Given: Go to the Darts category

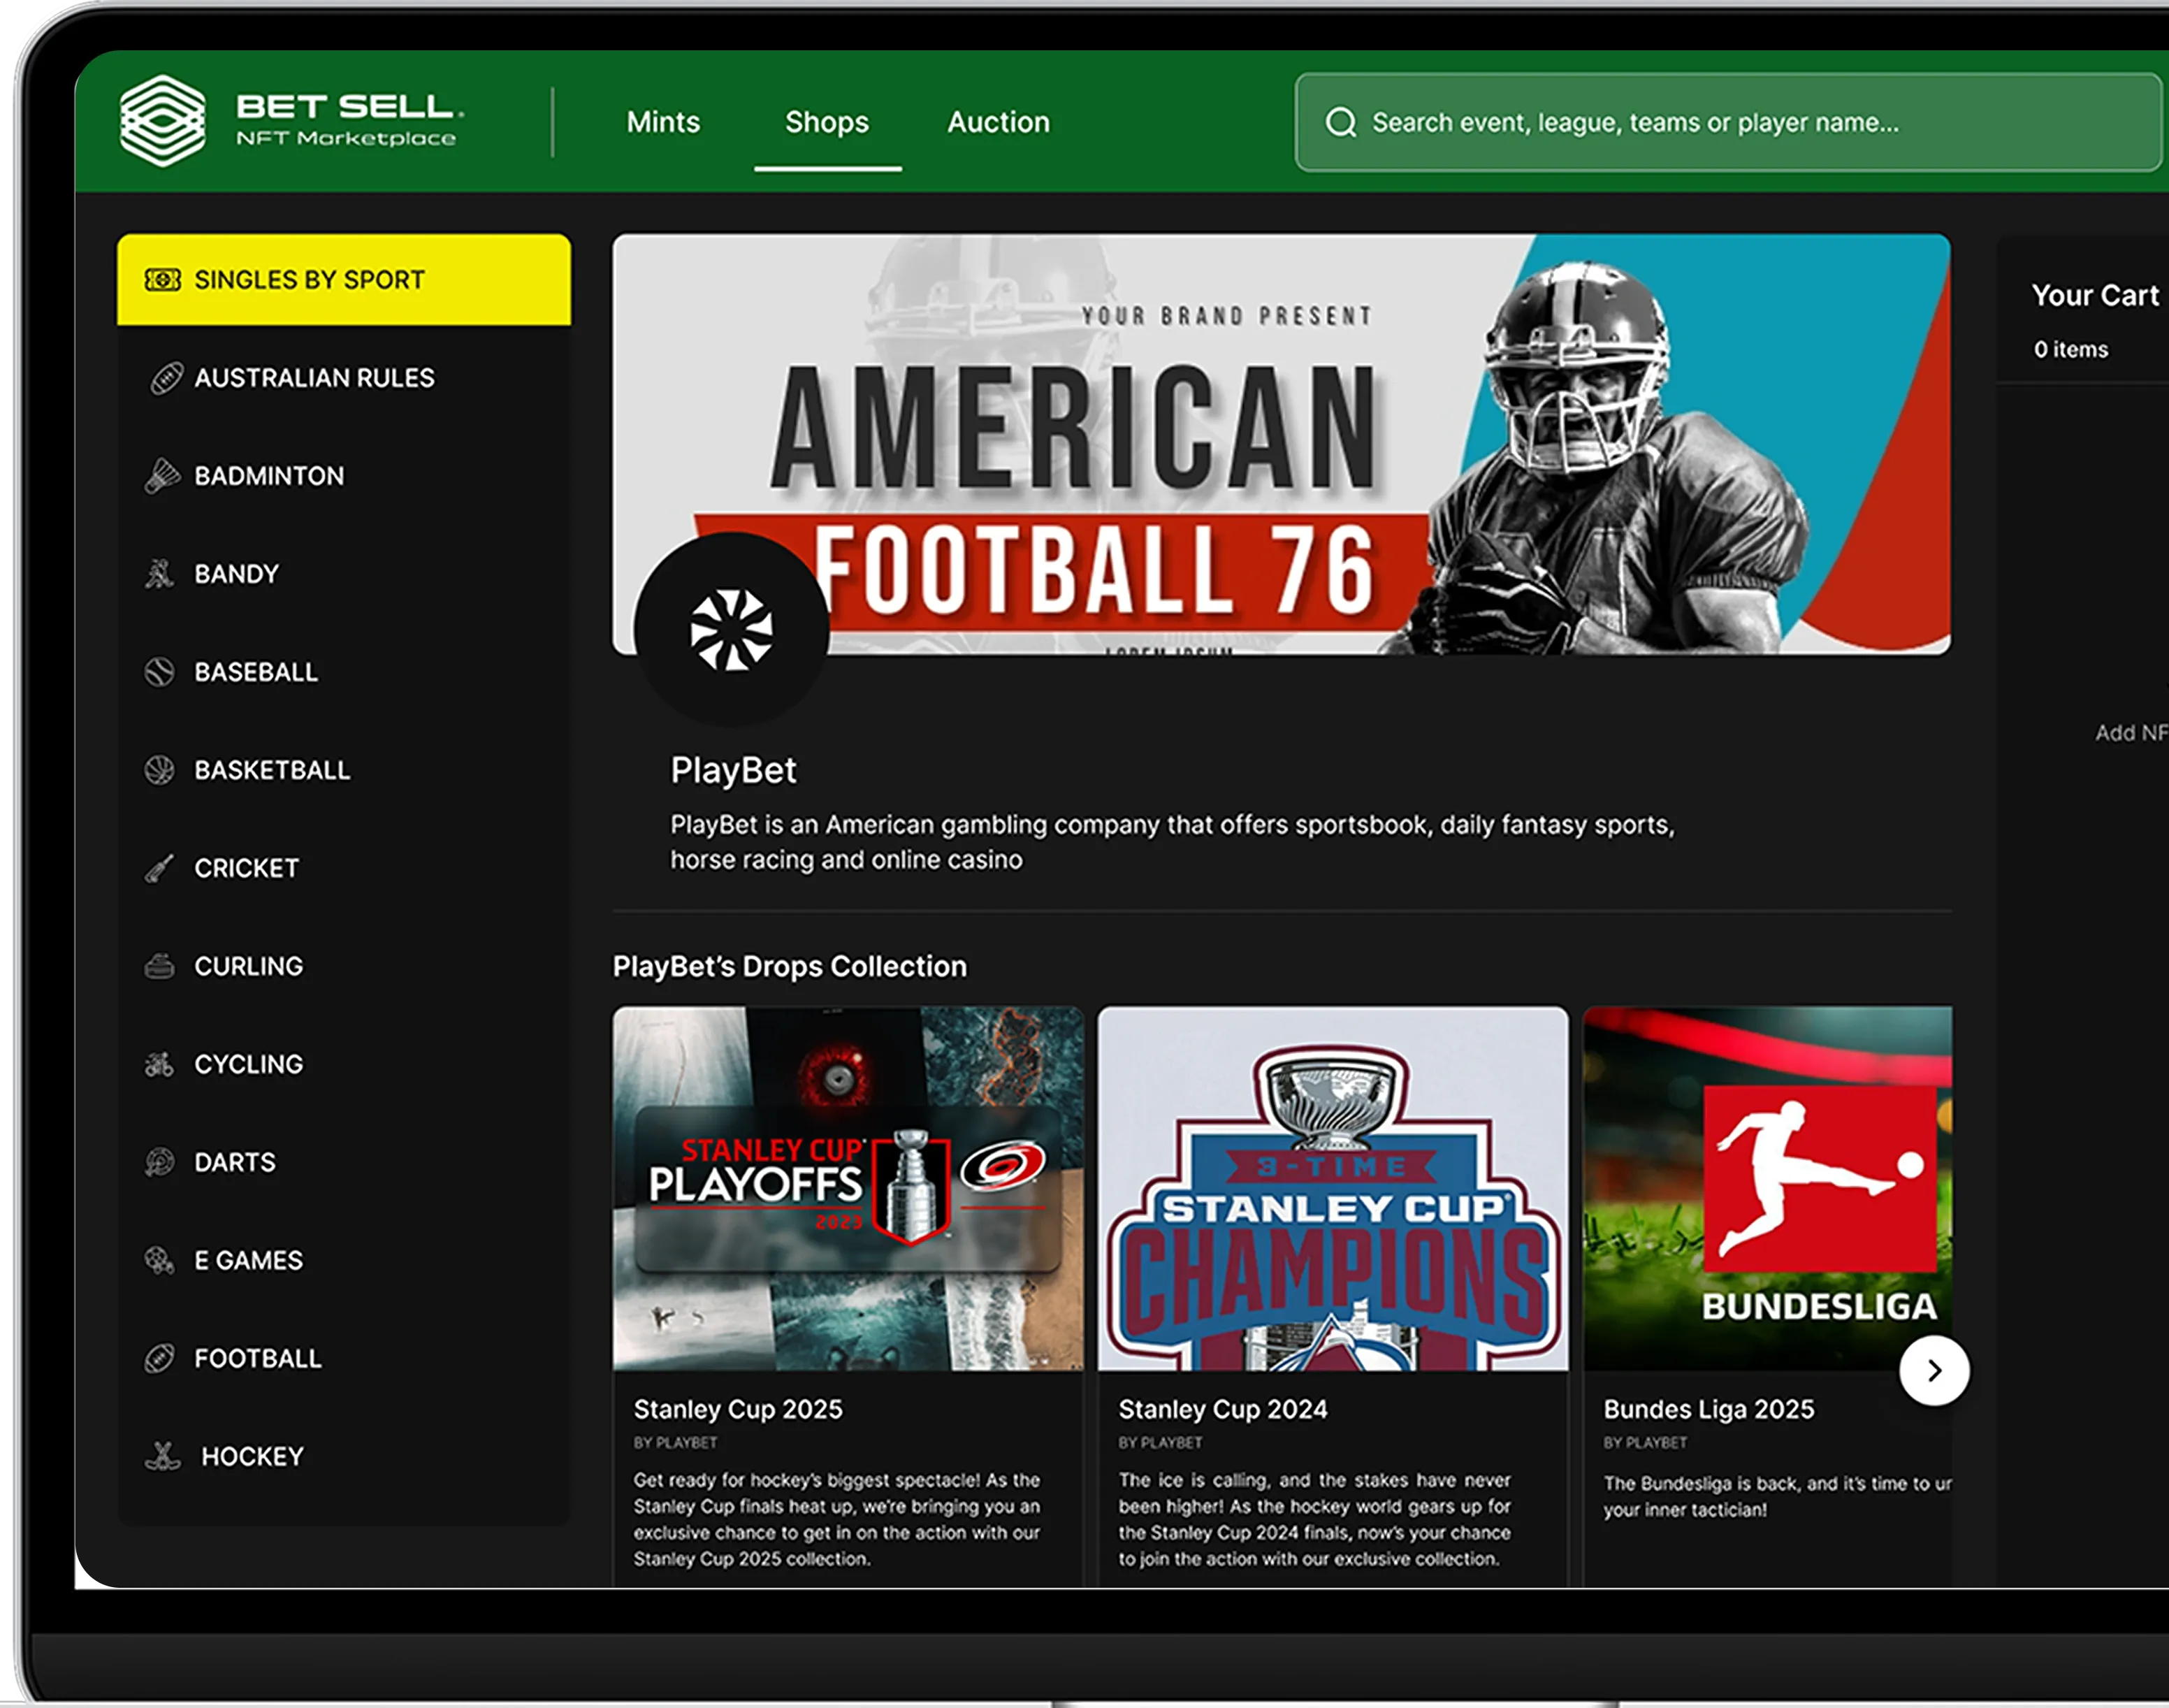Looking at the screenshot, I should [344, 1162].
